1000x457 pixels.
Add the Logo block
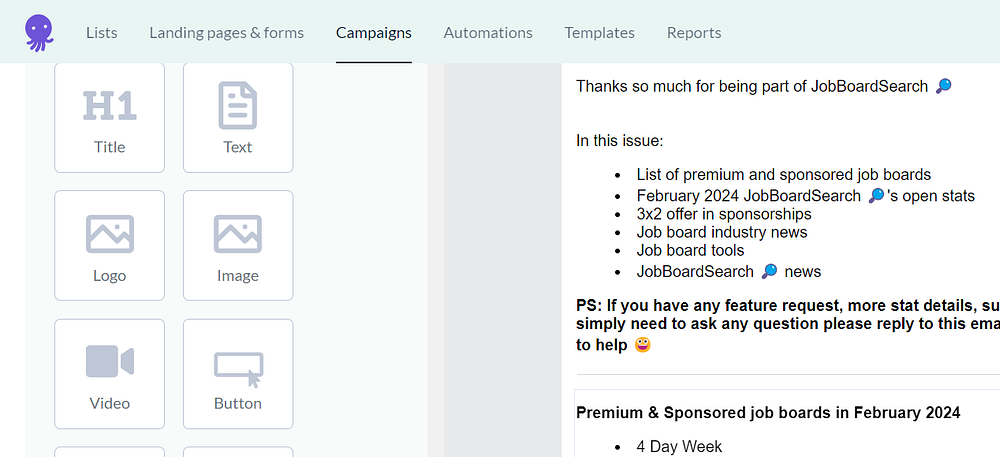[109, 245]
